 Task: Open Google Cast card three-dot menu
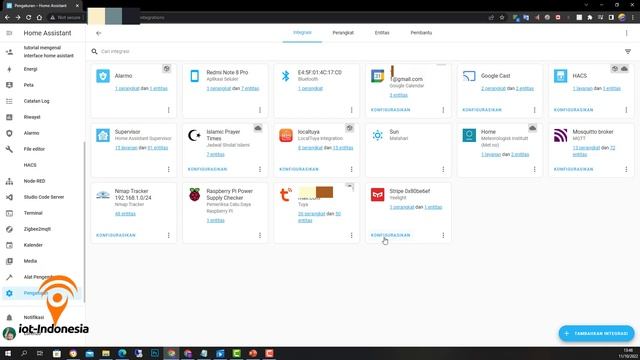[x=535, y=110]
